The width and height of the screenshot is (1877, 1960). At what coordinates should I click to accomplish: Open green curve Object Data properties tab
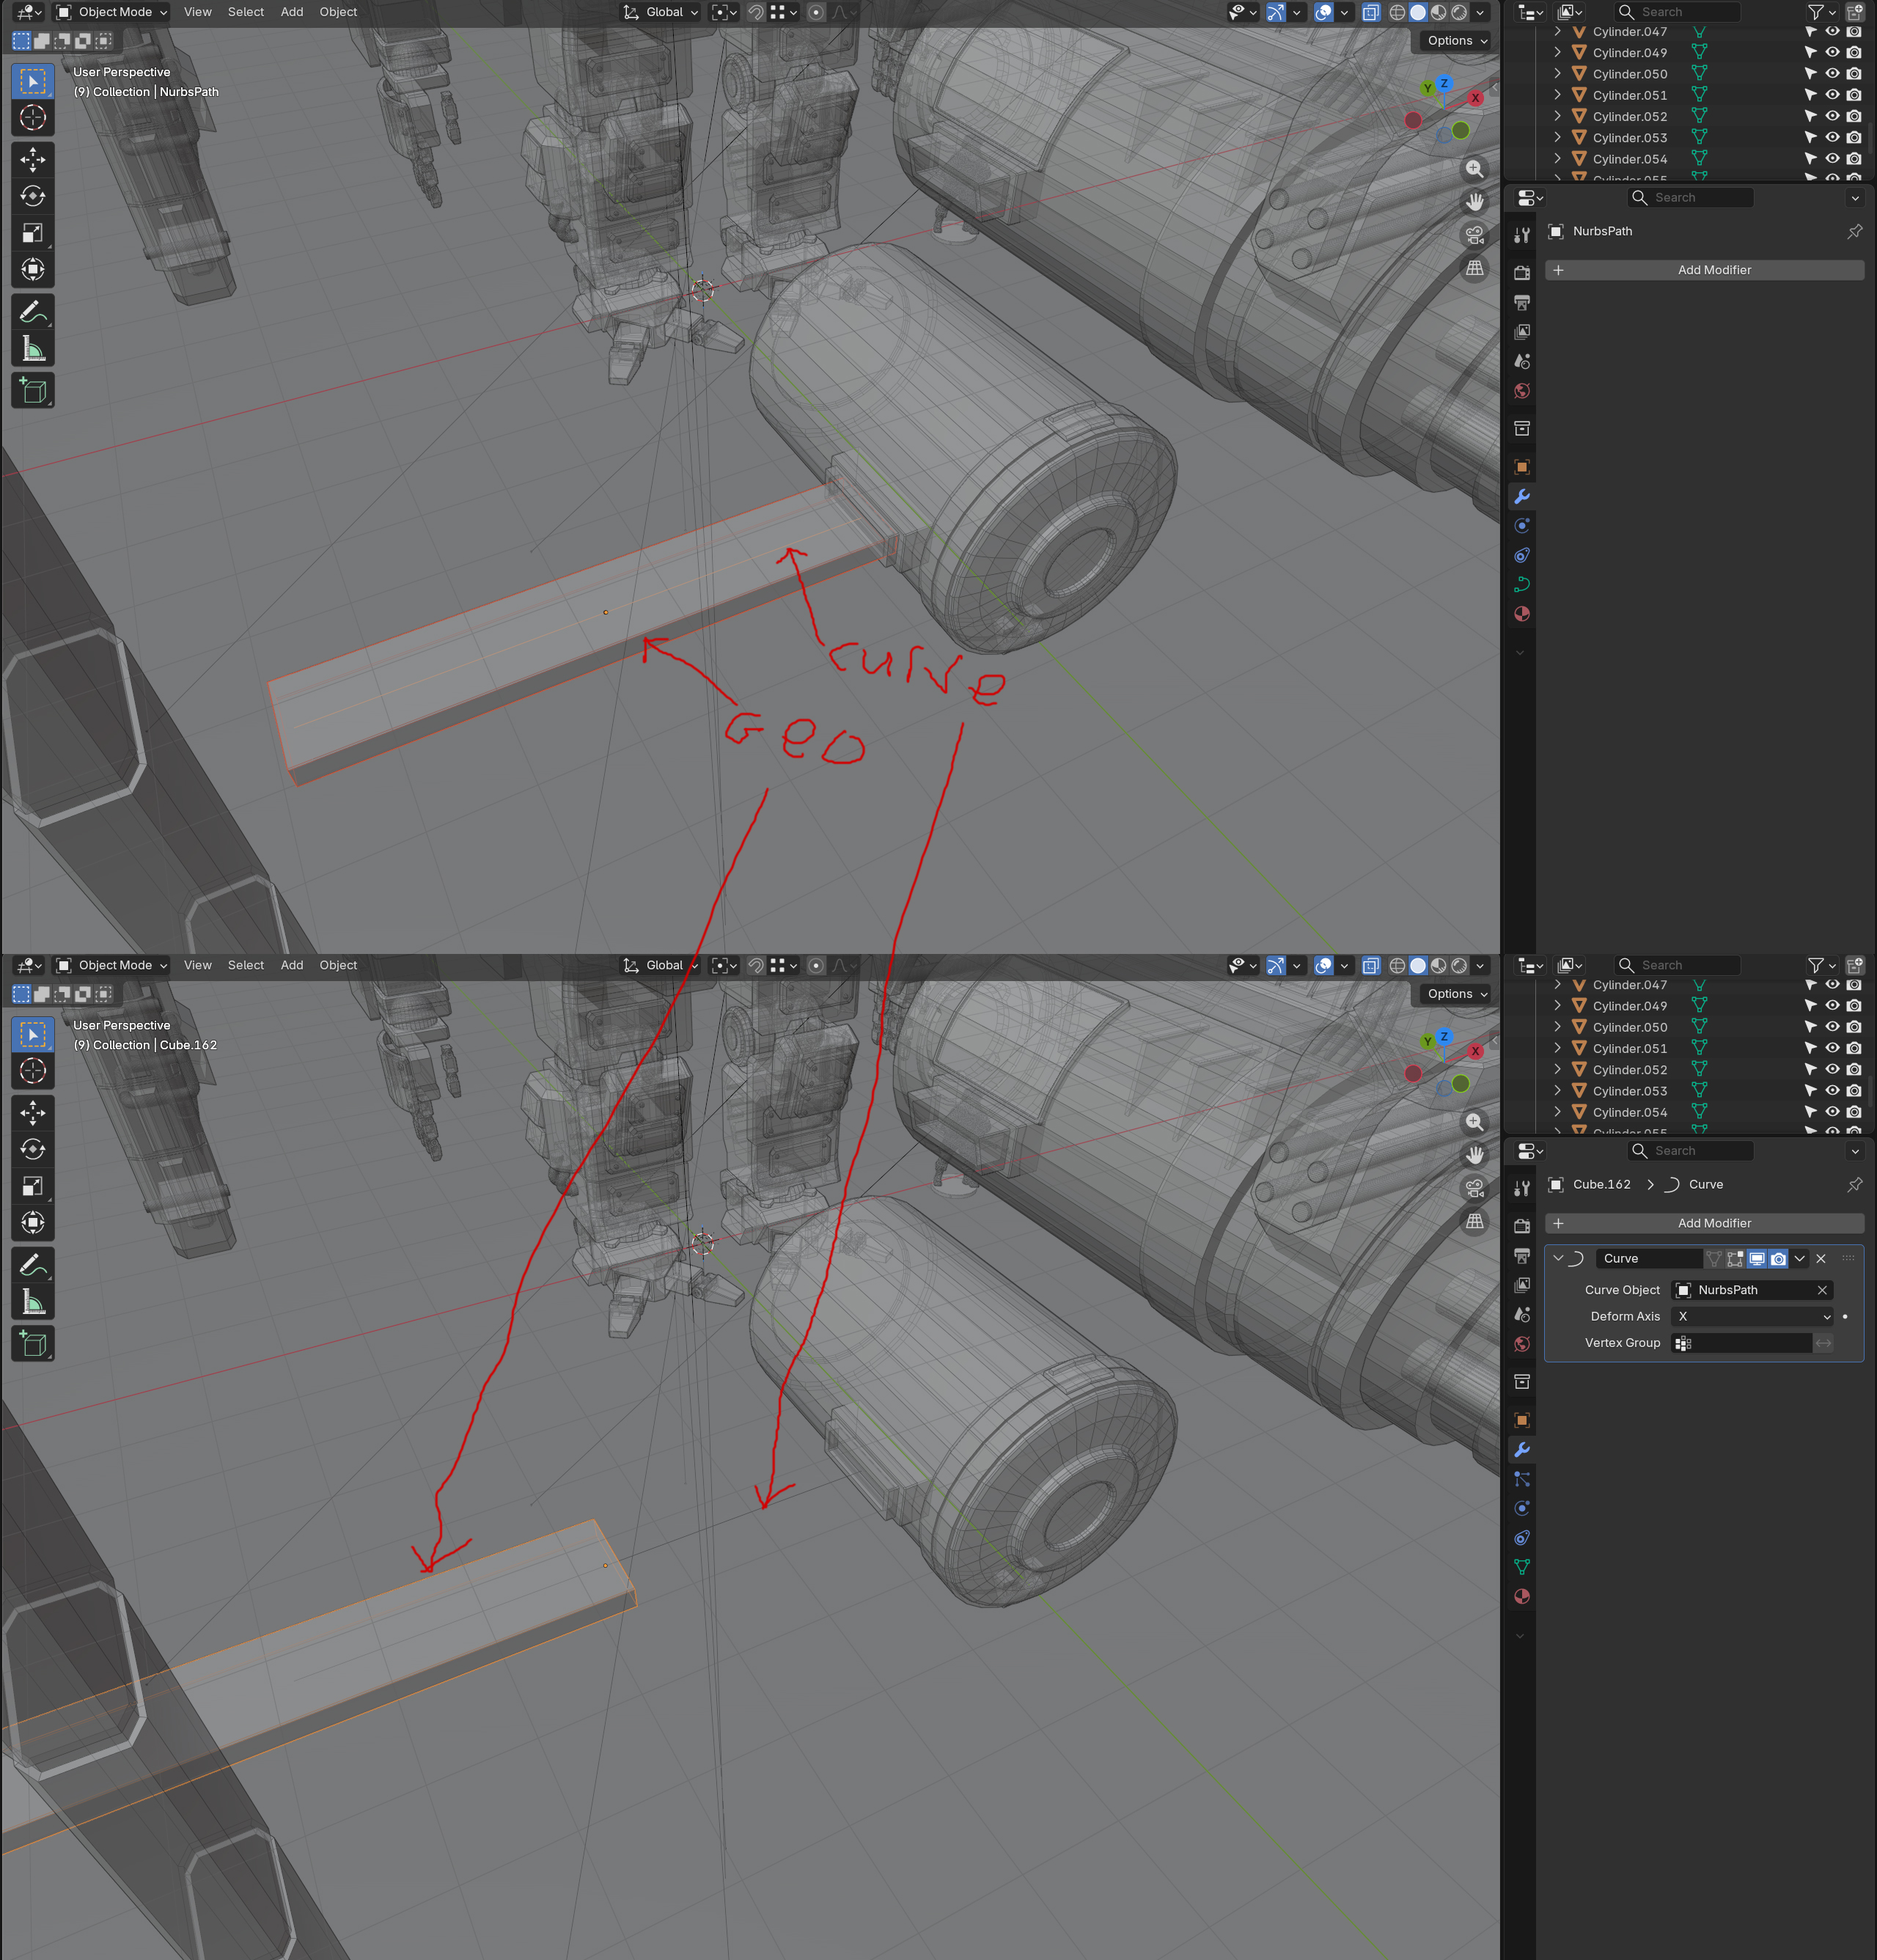pos(1522,585)
